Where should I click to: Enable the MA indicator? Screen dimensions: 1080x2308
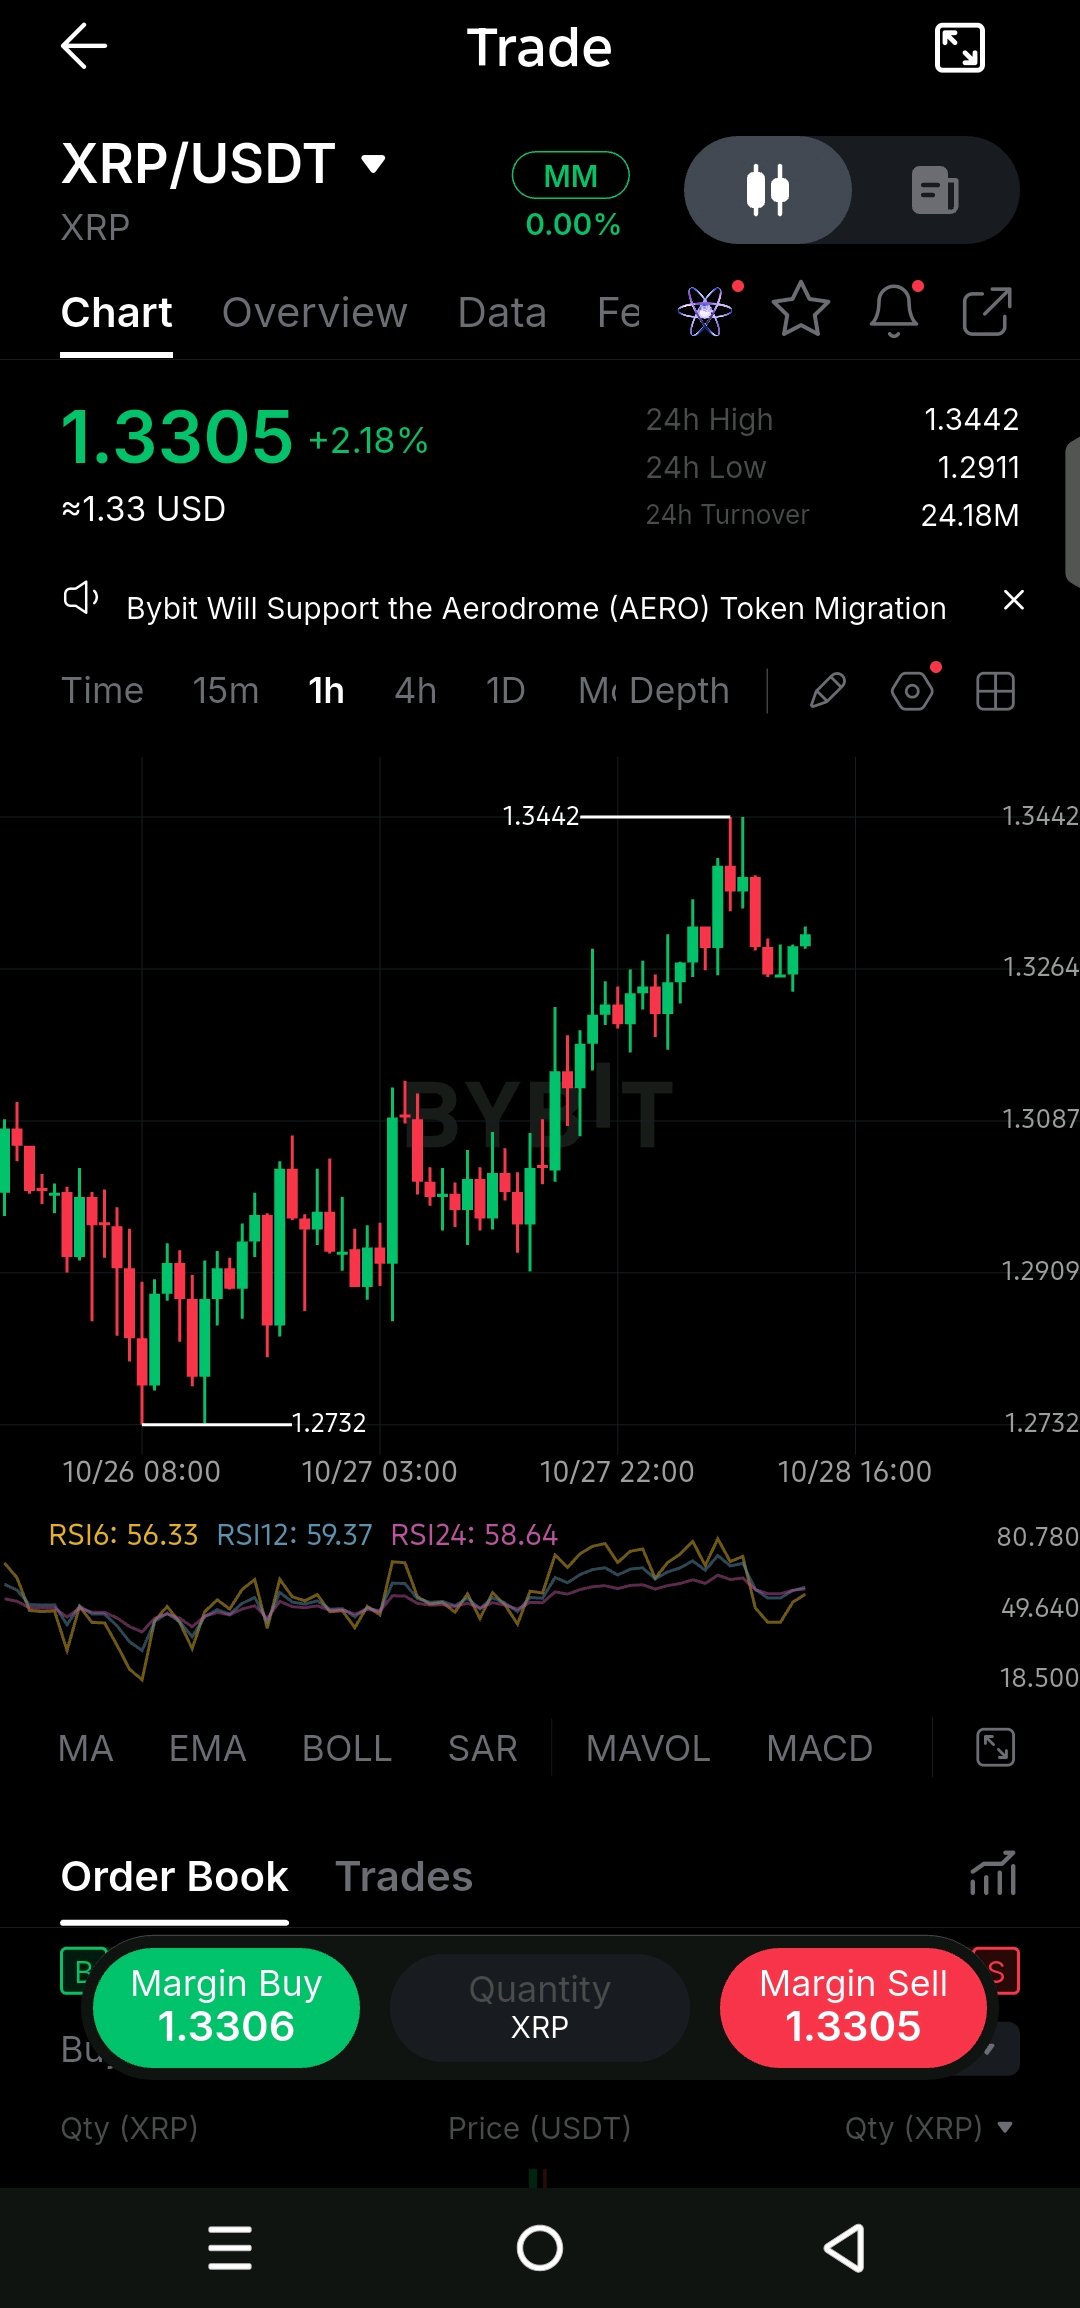click(86, 1749)
